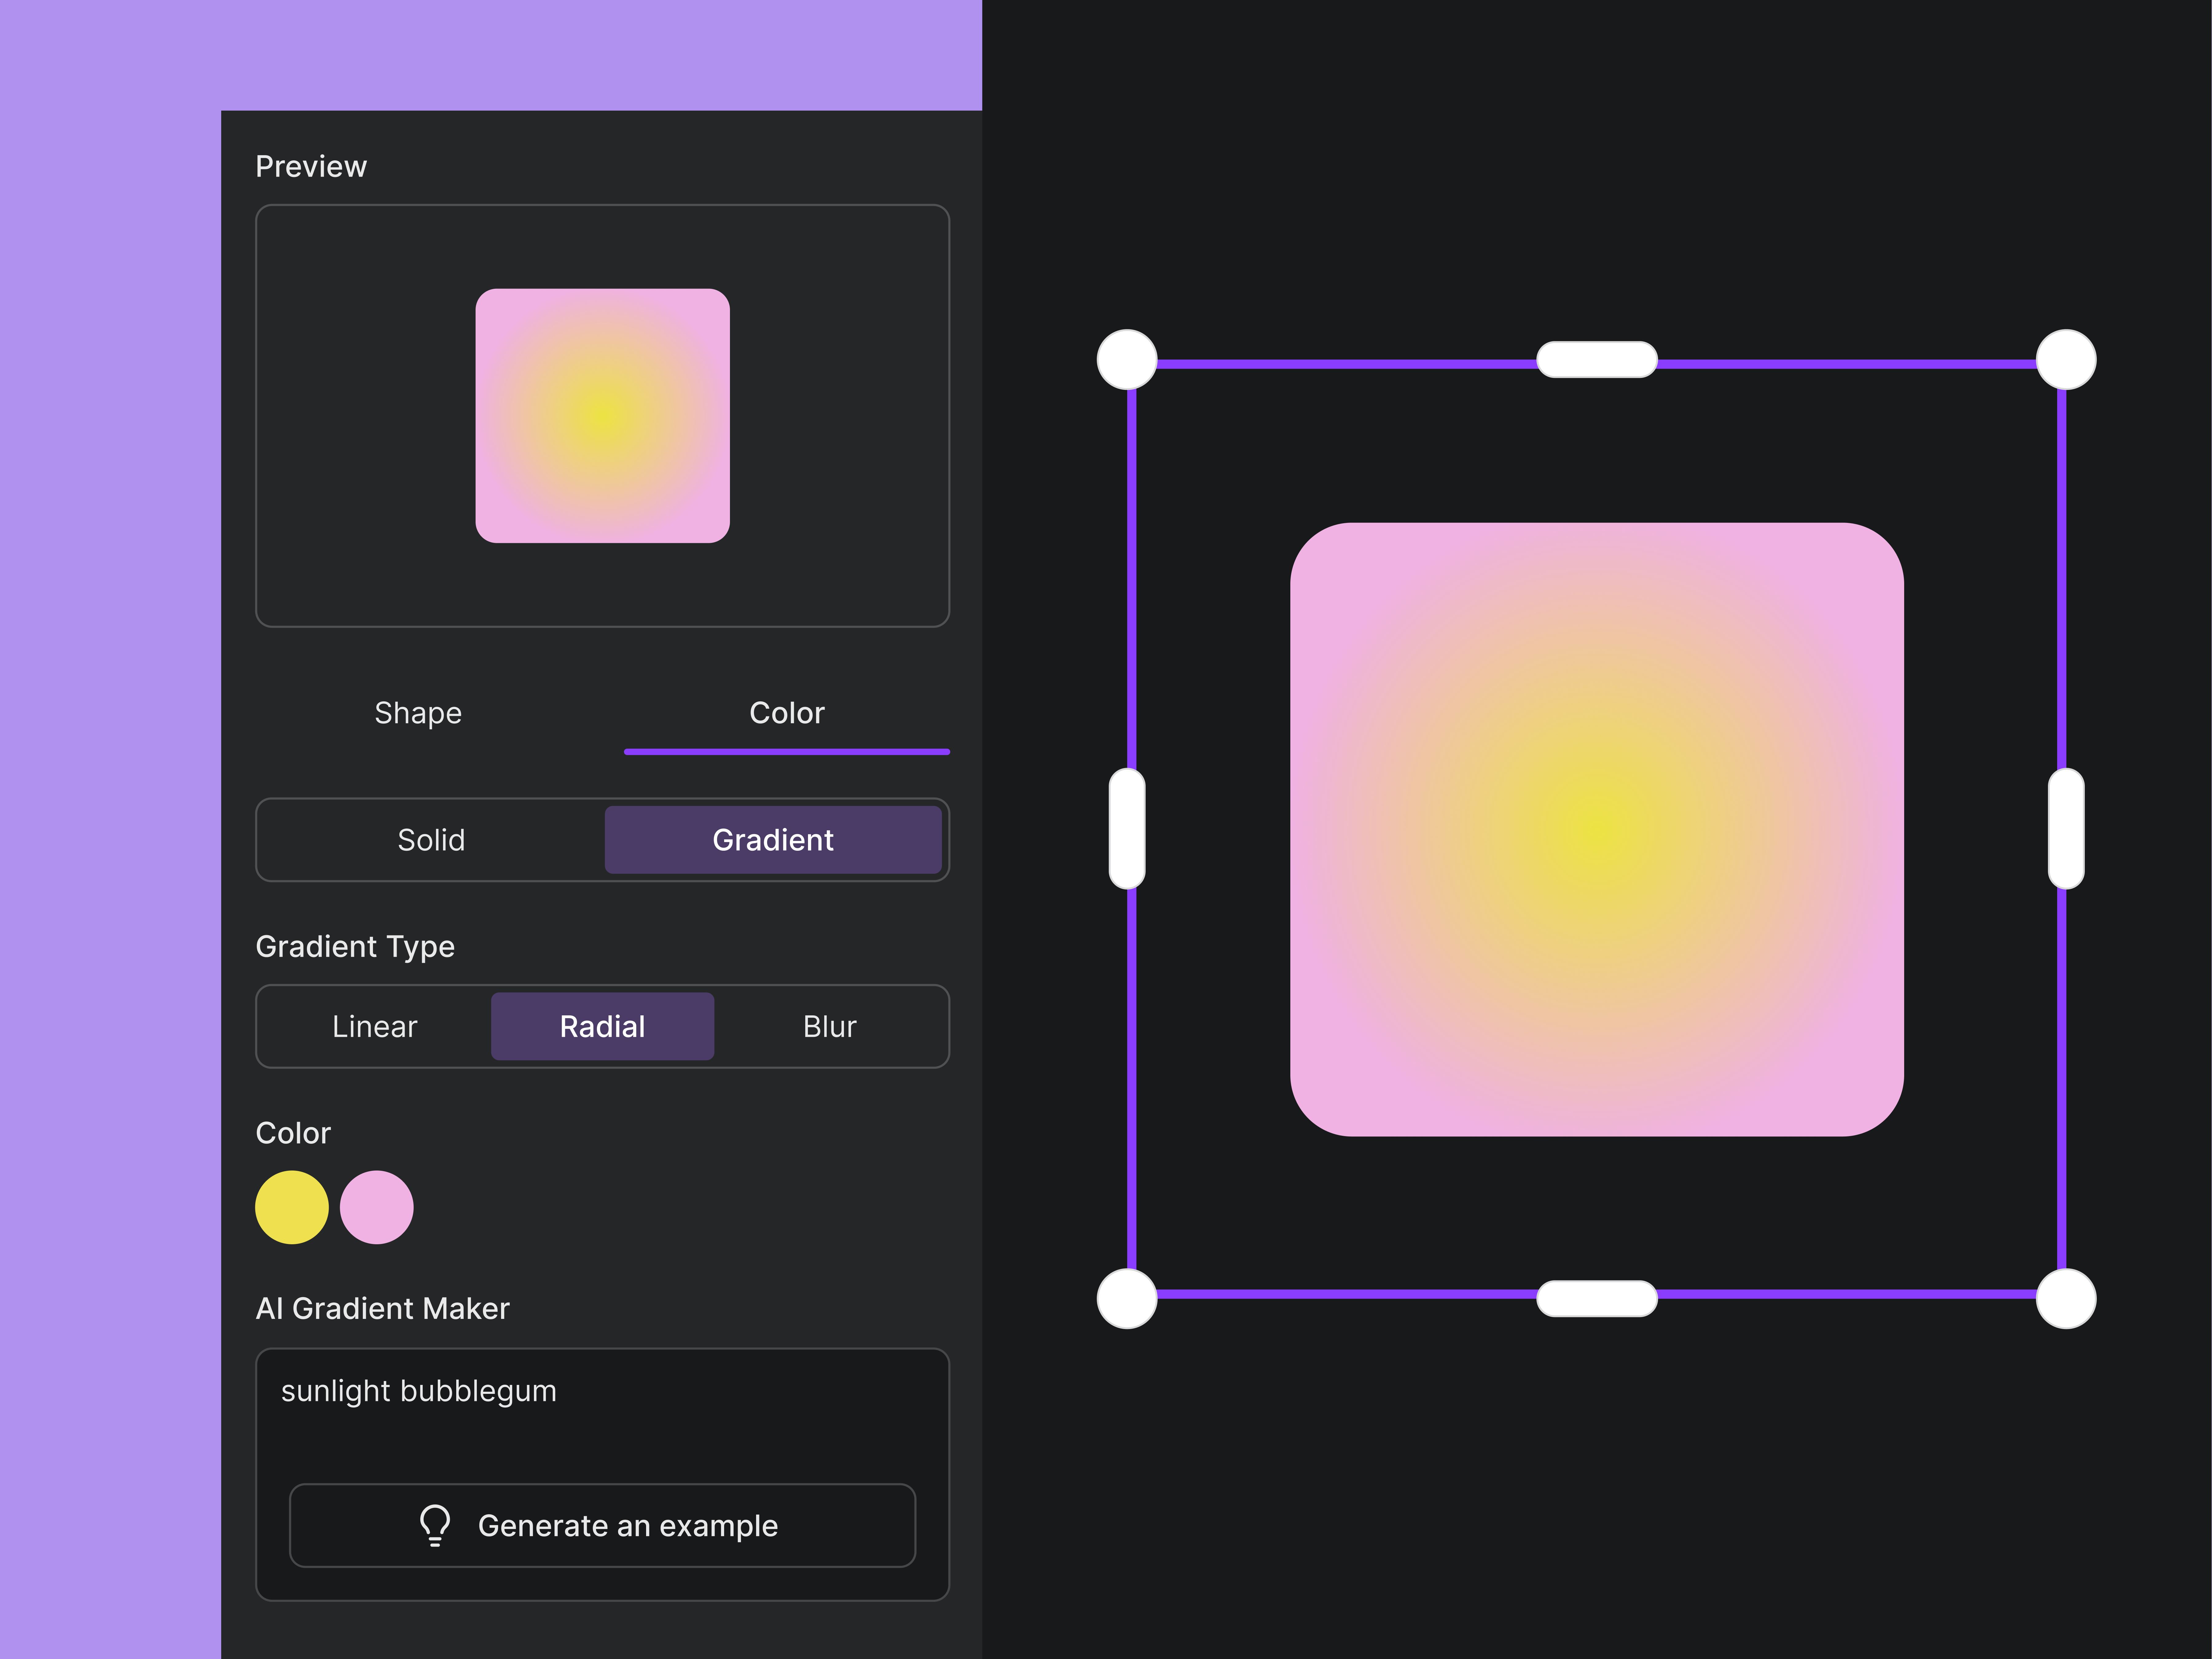
Task: Click the Preview heading
Action: [311, 166]
